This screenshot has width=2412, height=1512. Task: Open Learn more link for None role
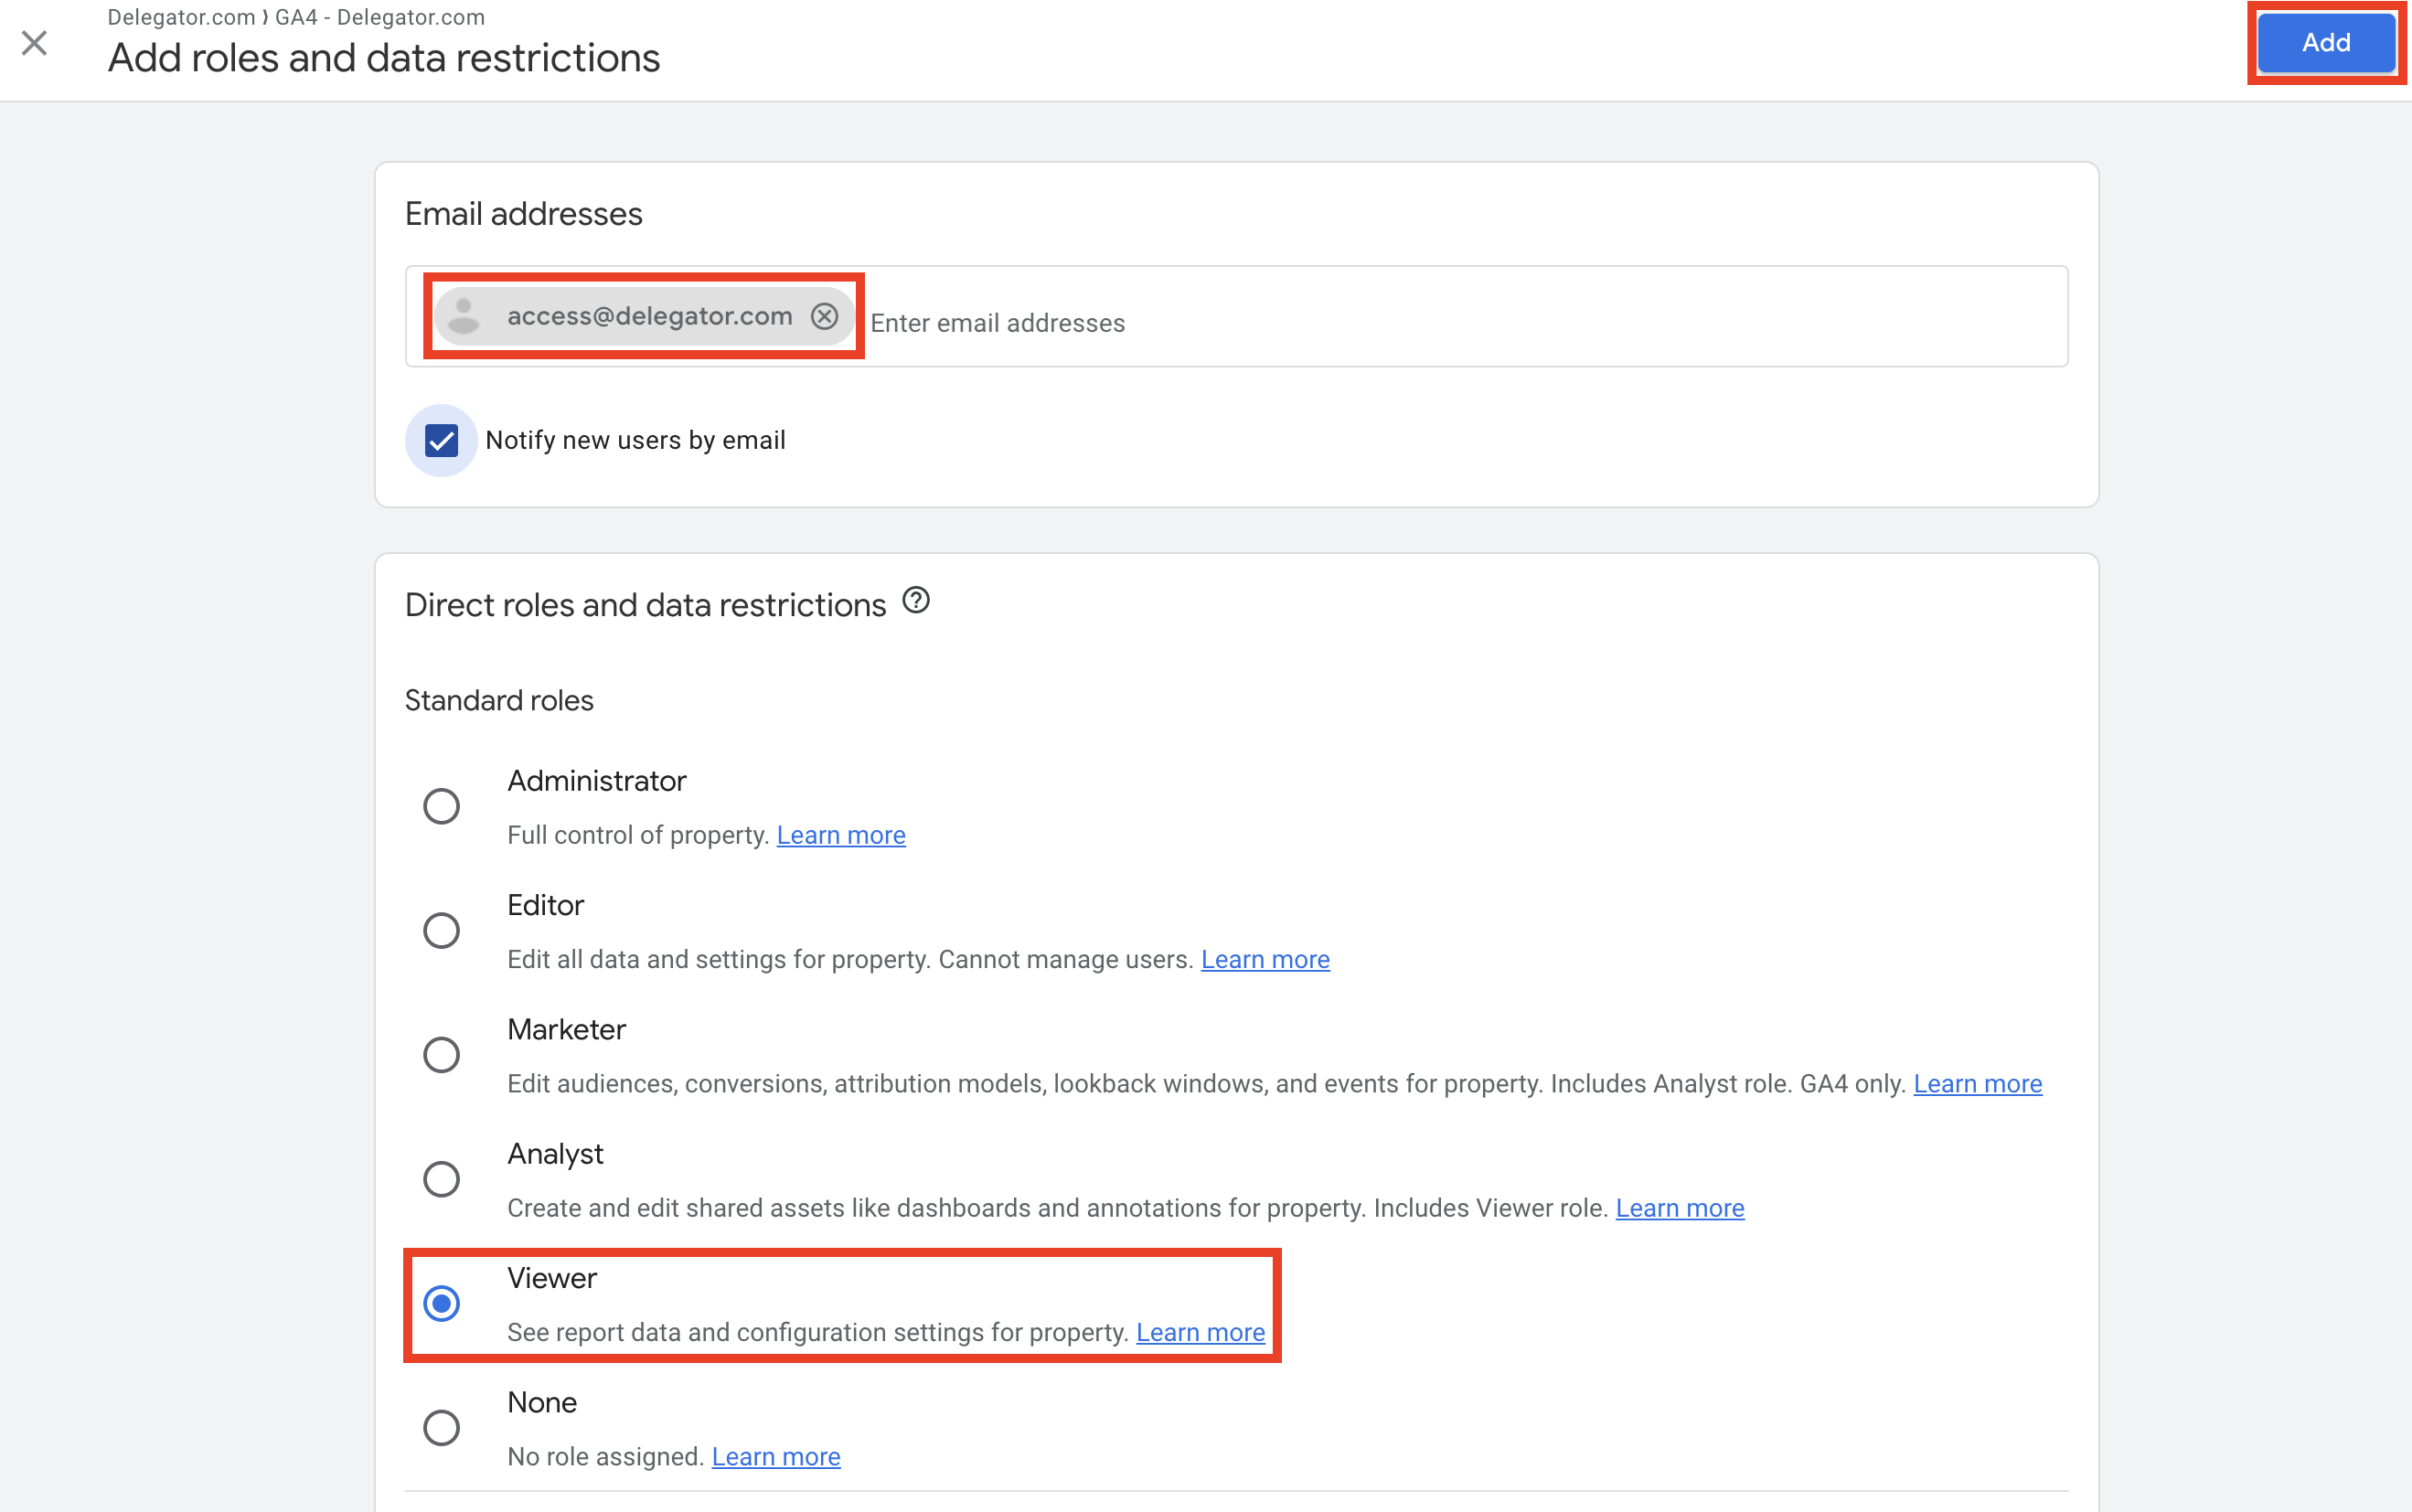click(776, 1456)
